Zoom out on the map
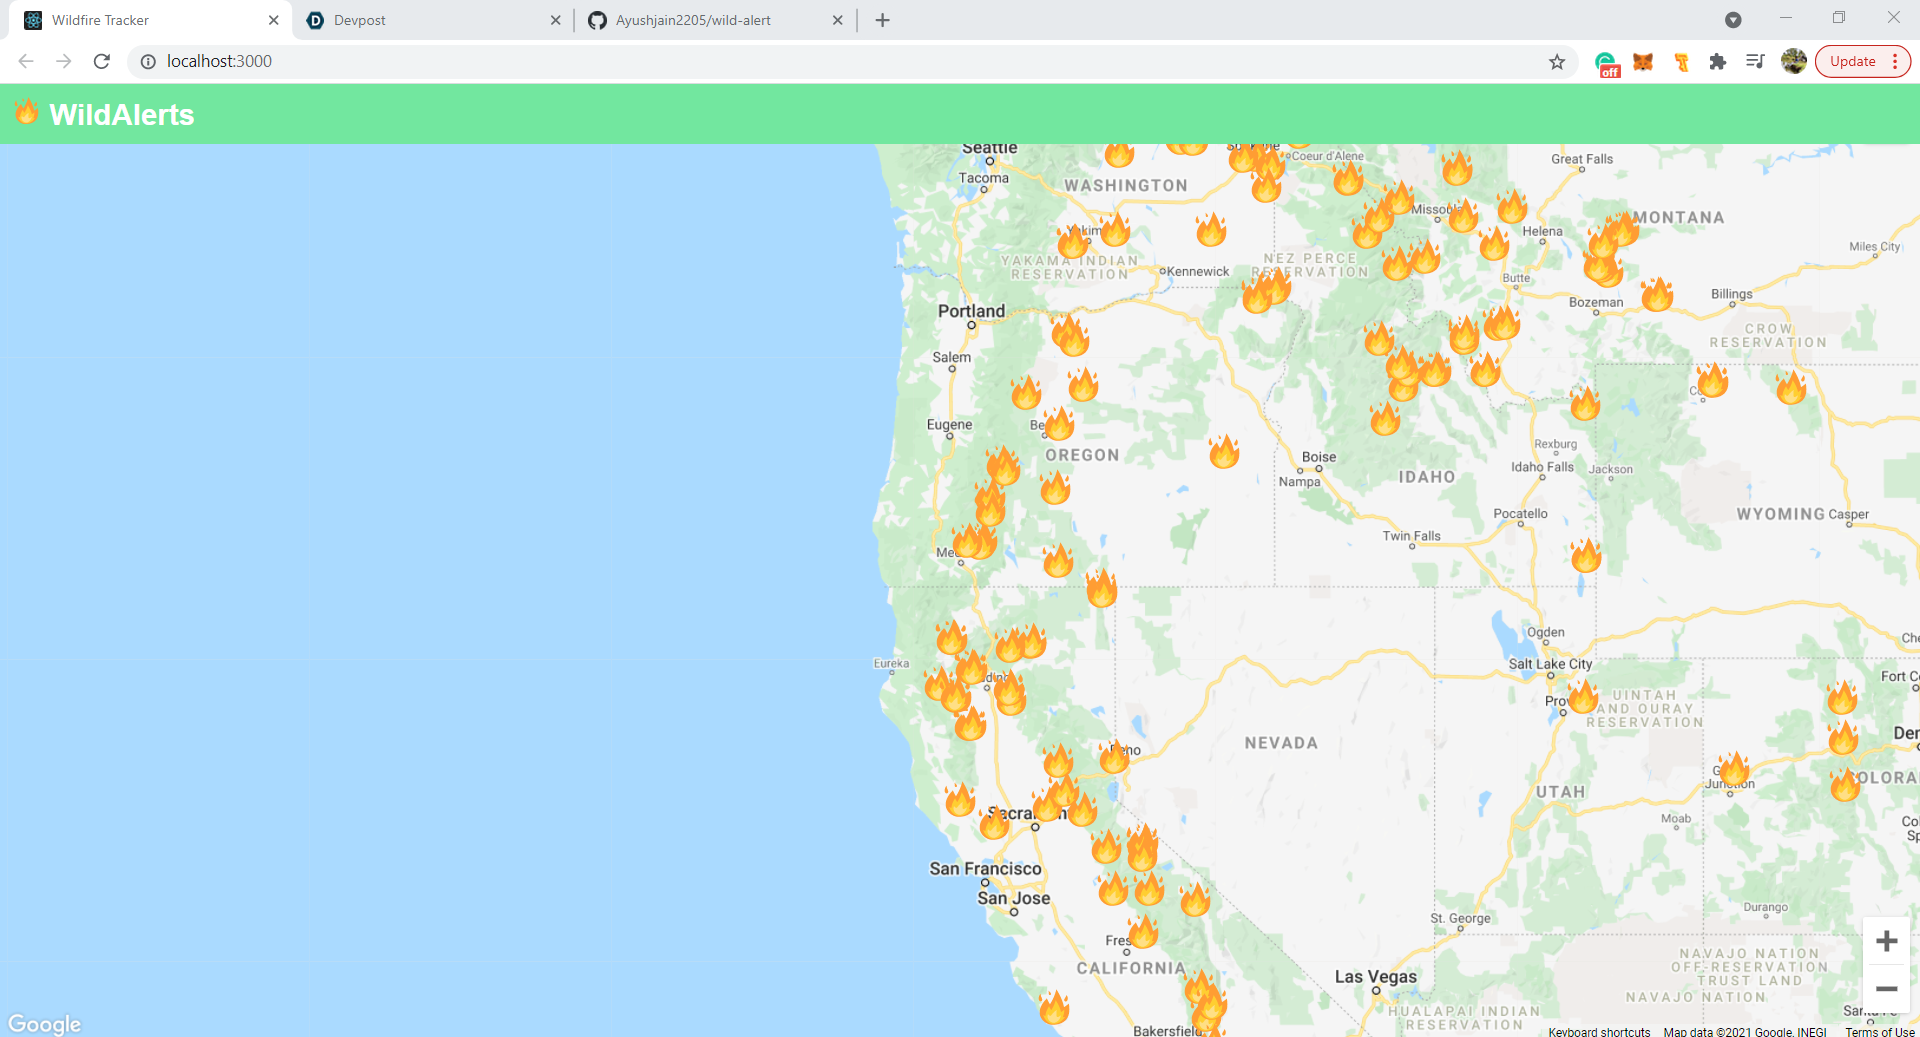The height and width of the screenshot is (1037, 1920). (1887, 988)
